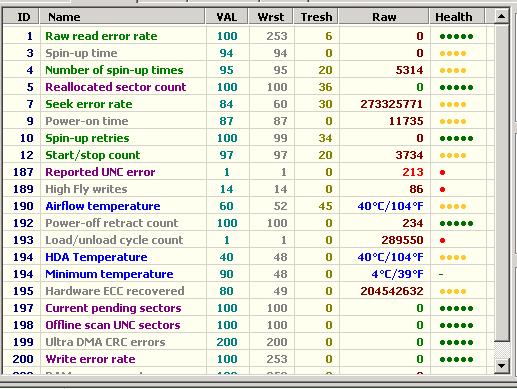Click yellow health dots for Spin-up time

pyautogui.click(x=453, y=53)
